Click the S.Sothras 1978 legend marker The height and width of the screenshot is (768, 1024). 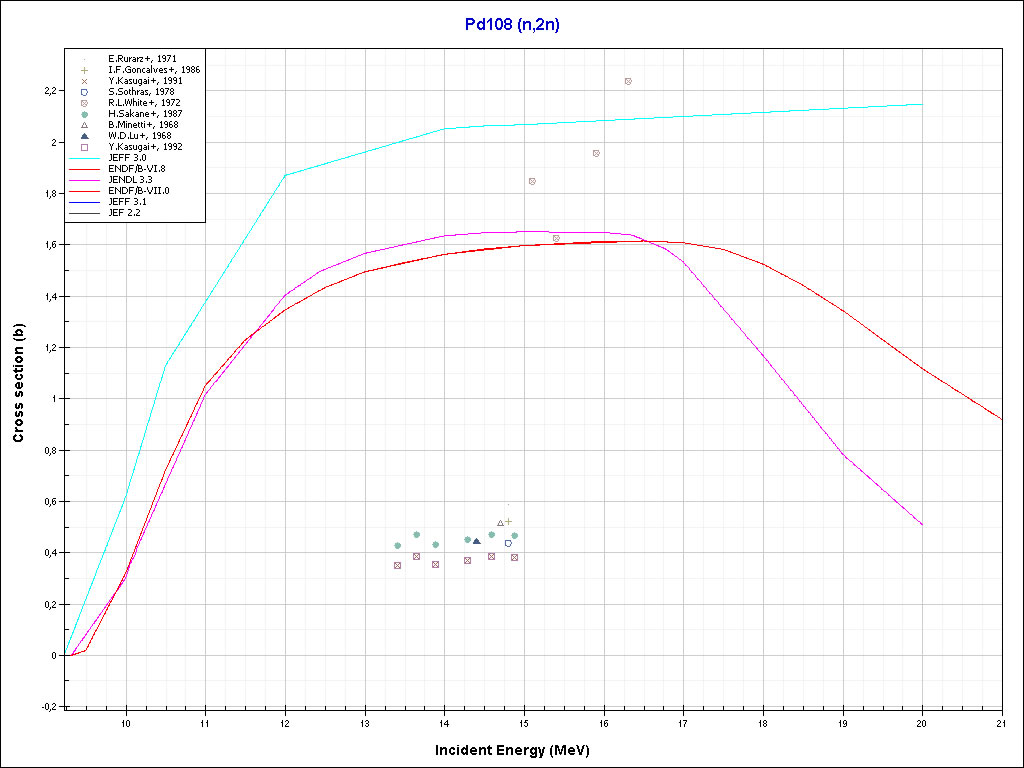pos(85,92)
